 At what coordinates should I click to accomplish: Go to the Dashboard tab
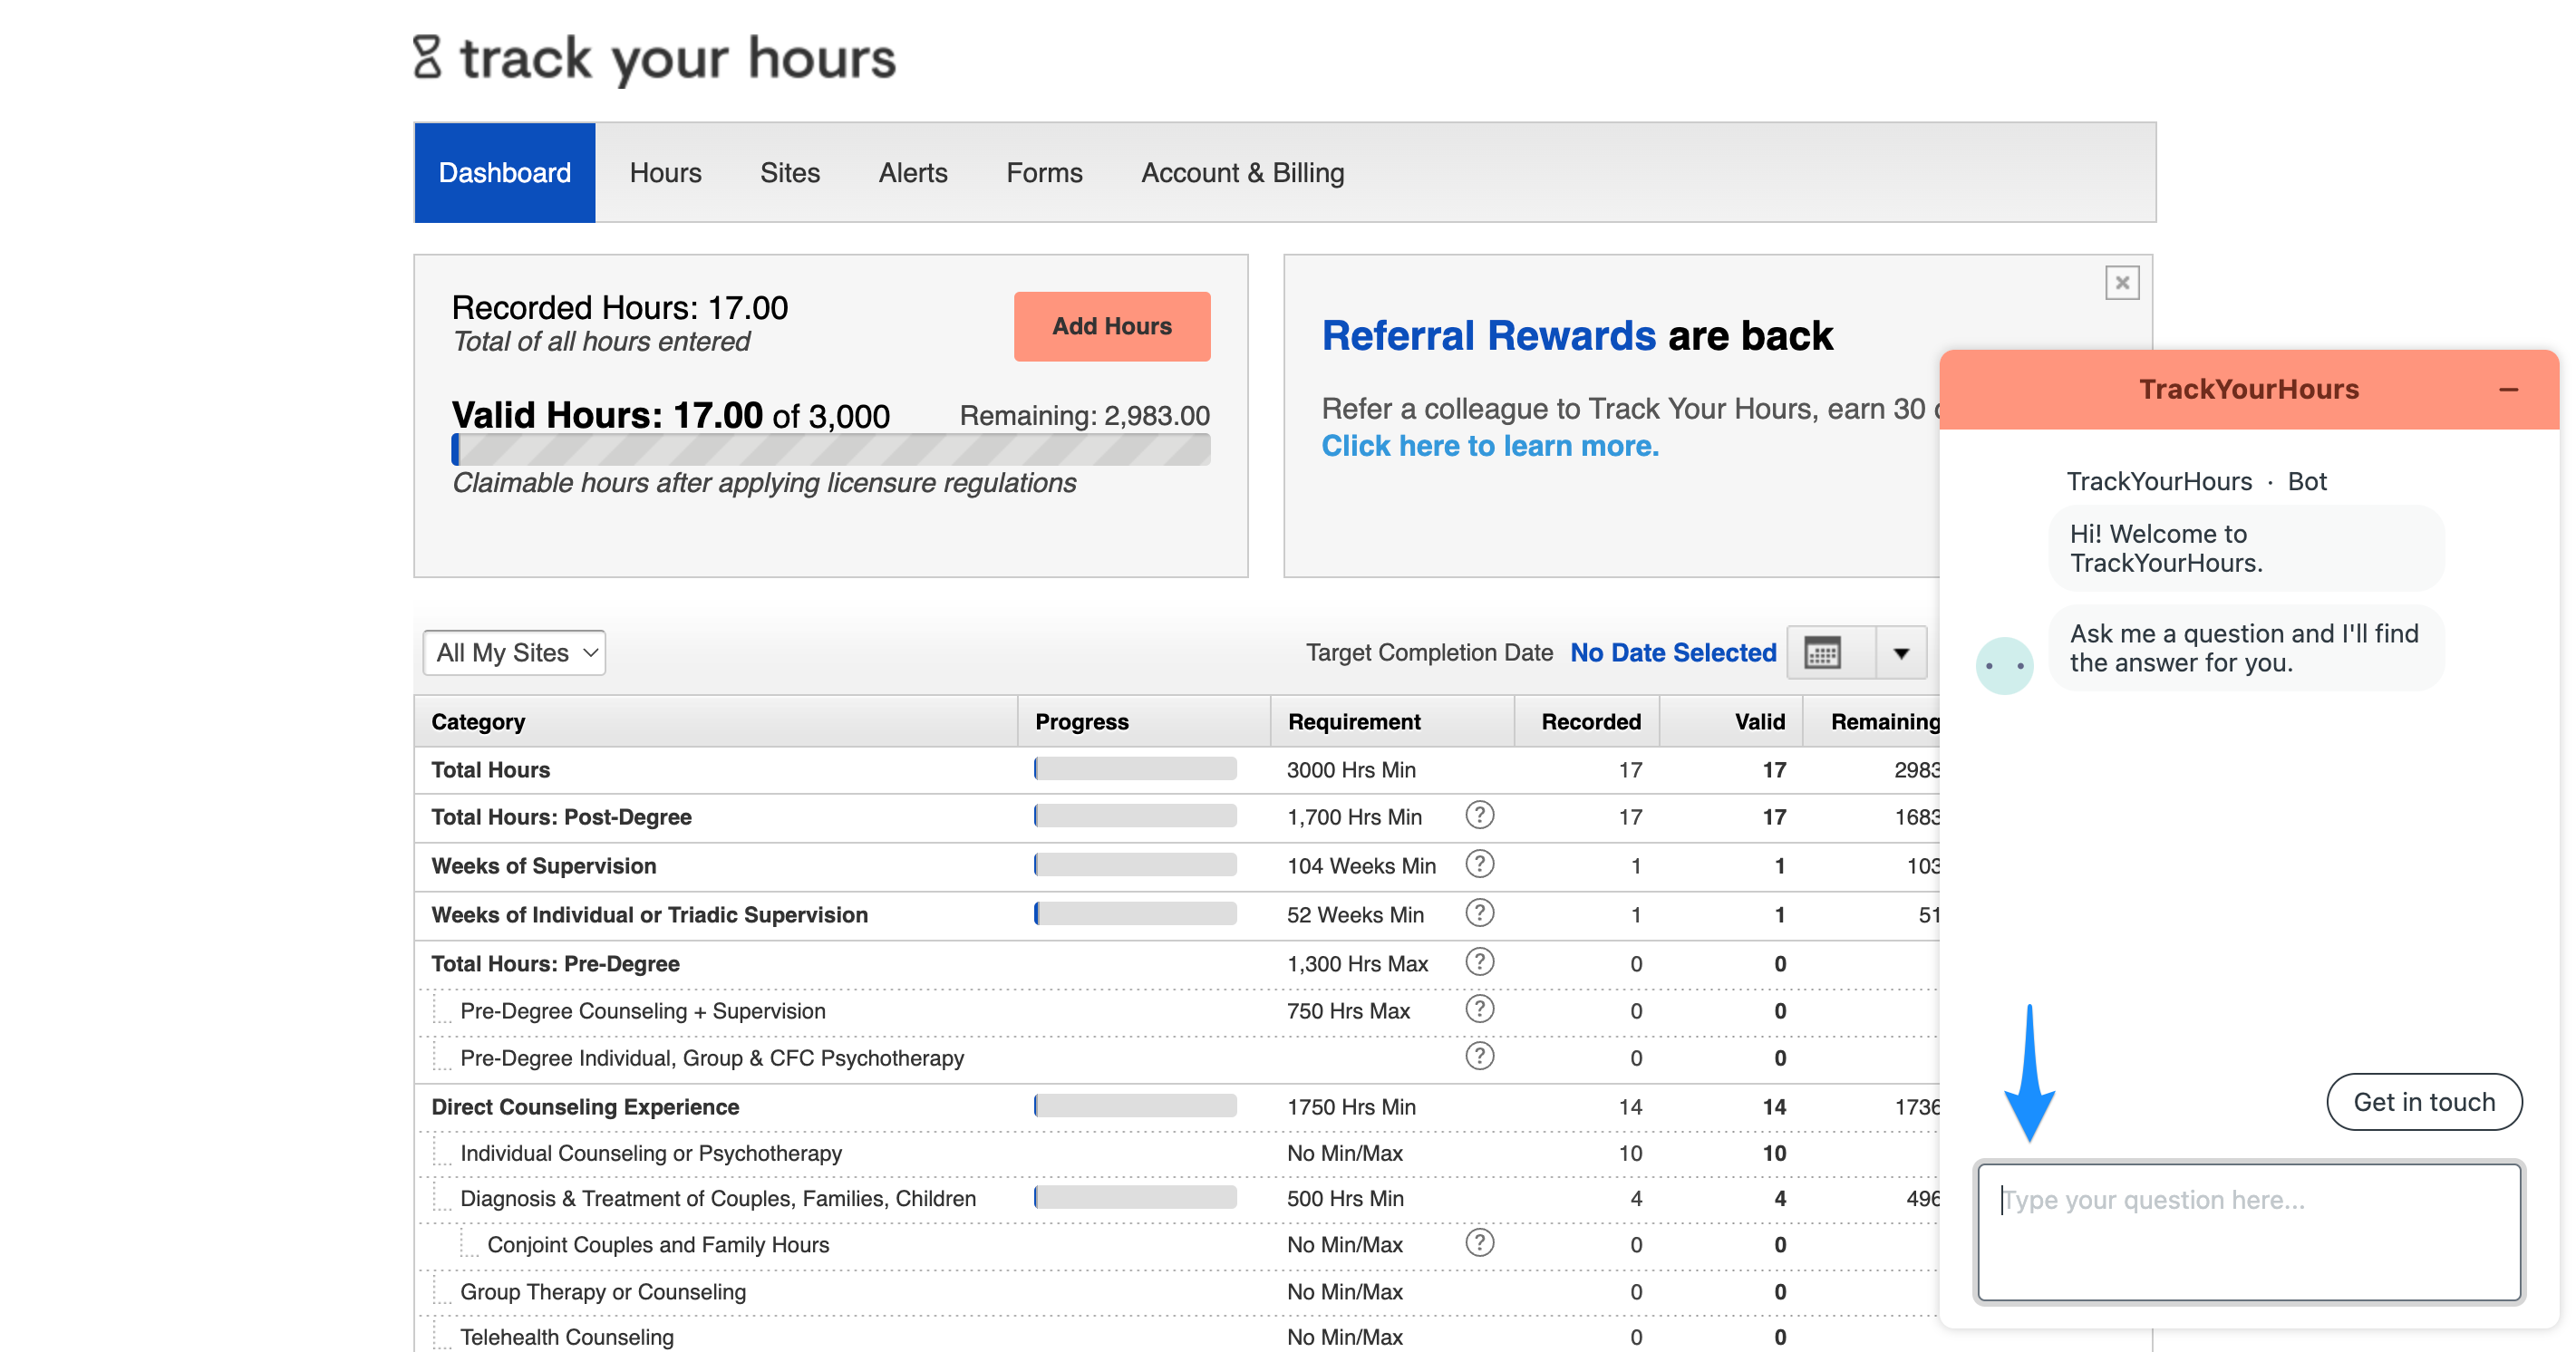505,173
